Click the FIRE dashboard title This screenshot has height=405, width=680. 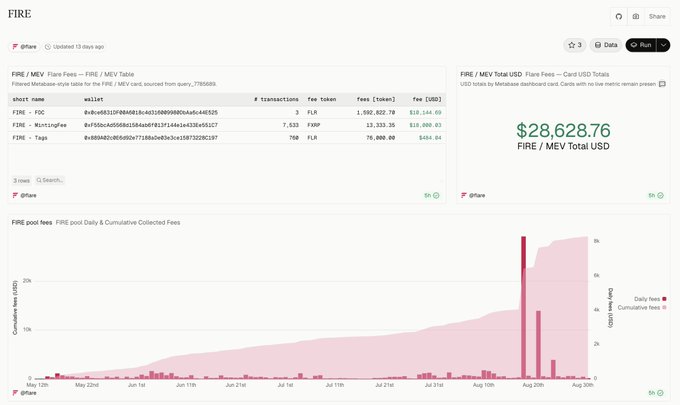pyautogui.click(x=20, y=14)
